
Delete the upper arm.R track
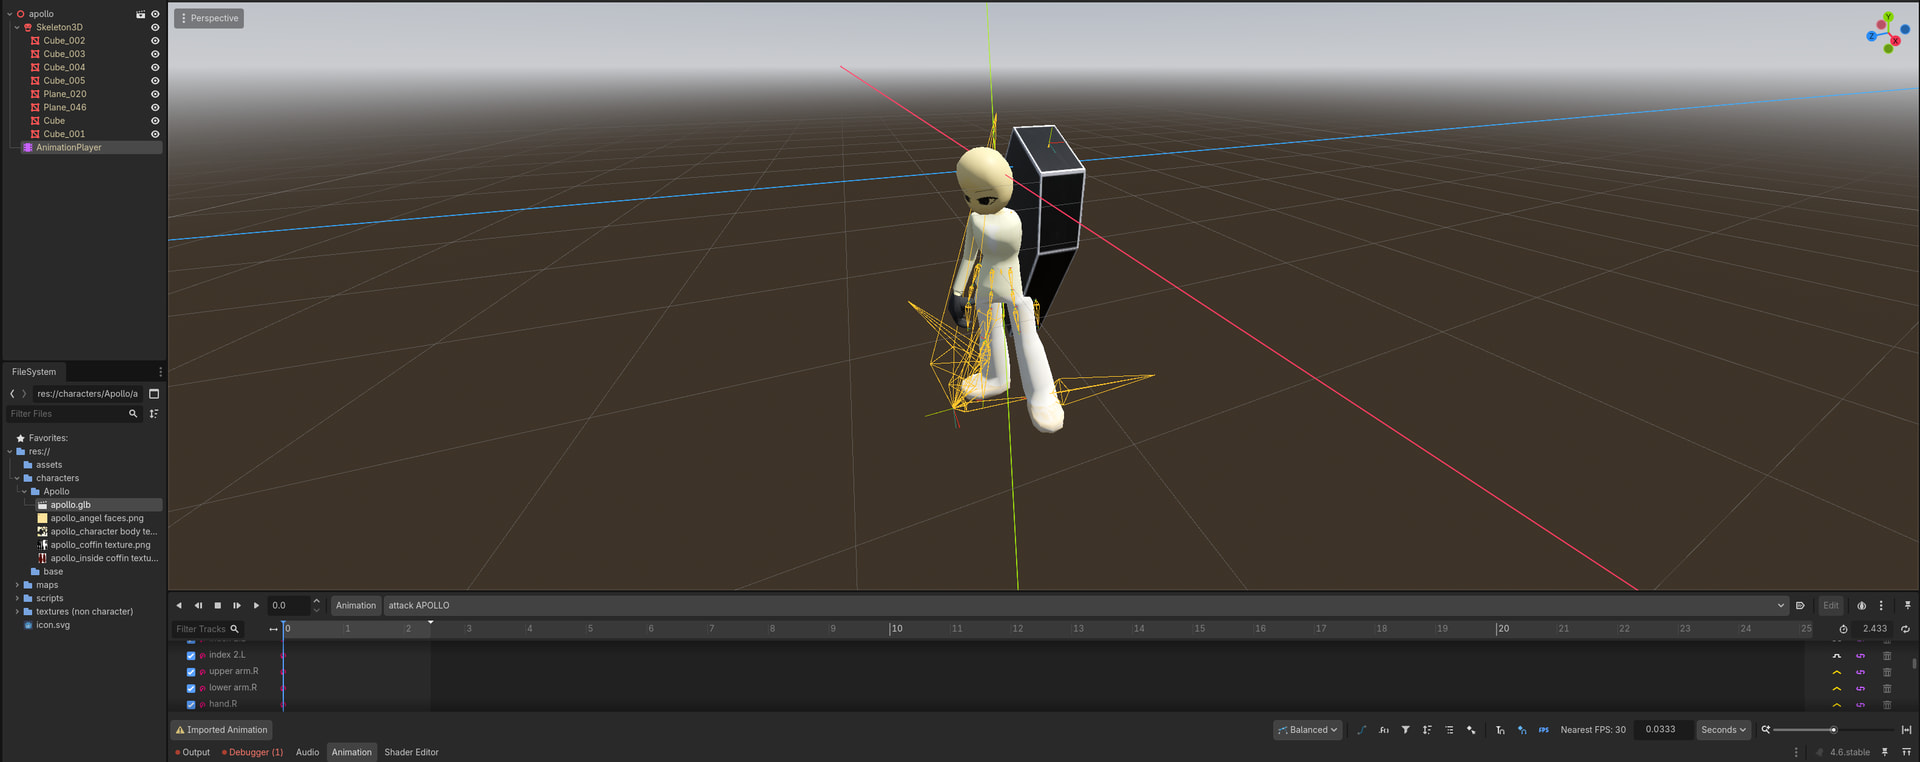click(x=1887, y=672)
